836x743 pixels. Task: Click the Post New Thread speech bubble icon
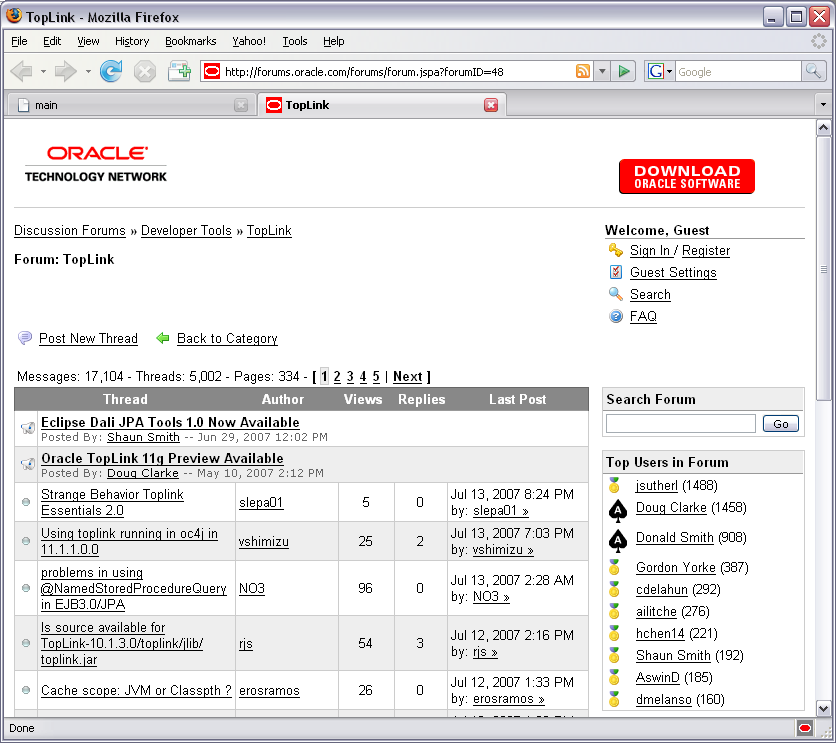coord(25,338)
